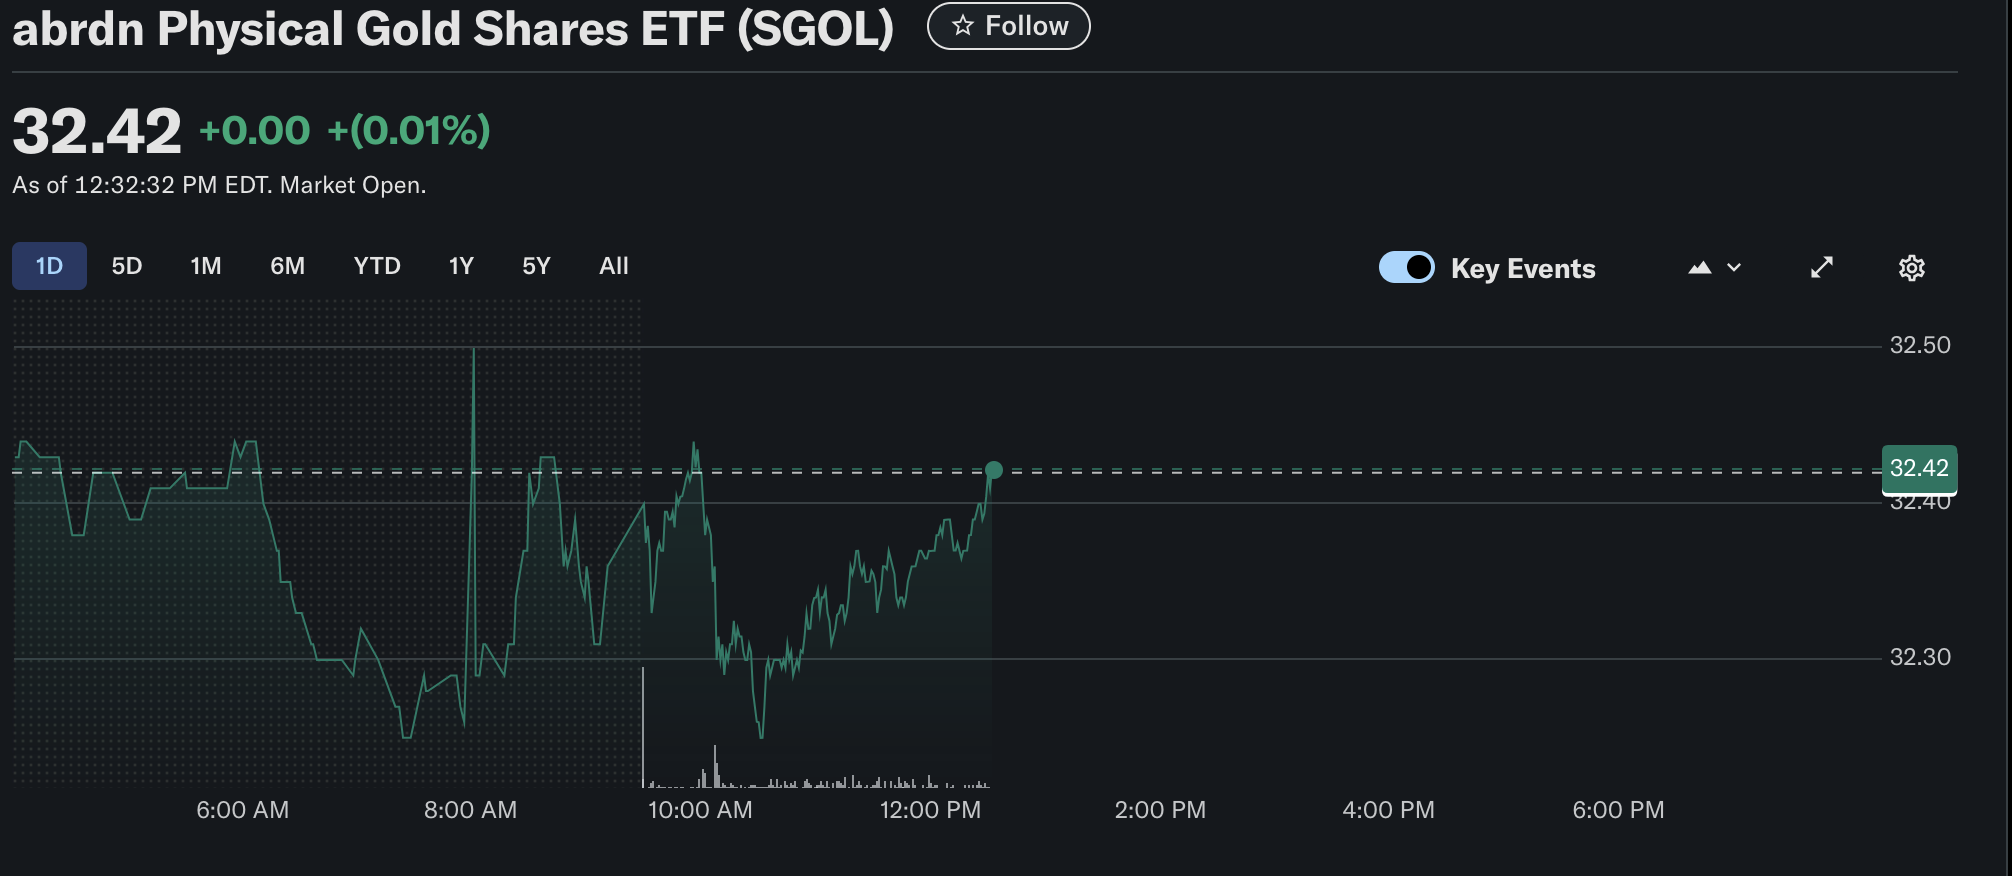This screenshot has width=2012, height=876.
Task: Click the abrdn Physical Gold Shares ETF title
Action: click(453, 28)
